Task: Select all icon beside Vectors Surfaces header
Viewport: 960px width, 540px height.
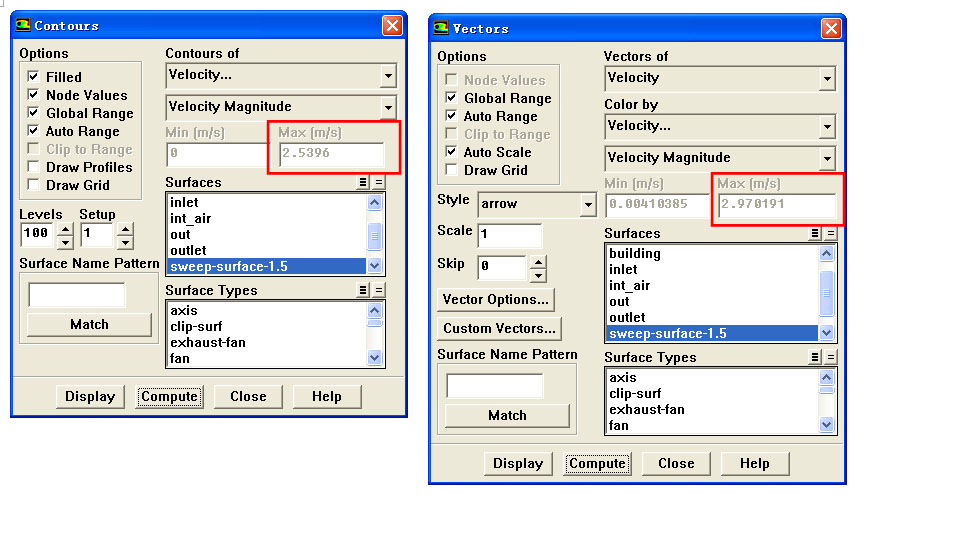Action: pyautogui.click(x=816, y=233)
